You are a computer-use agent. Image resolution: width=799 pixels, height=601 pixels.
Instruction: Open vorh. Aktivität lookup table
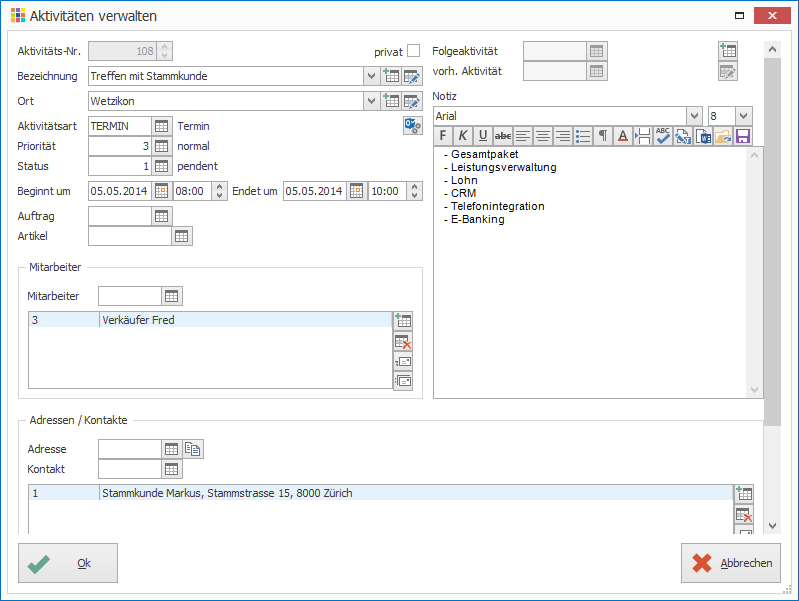coord(597,71)
